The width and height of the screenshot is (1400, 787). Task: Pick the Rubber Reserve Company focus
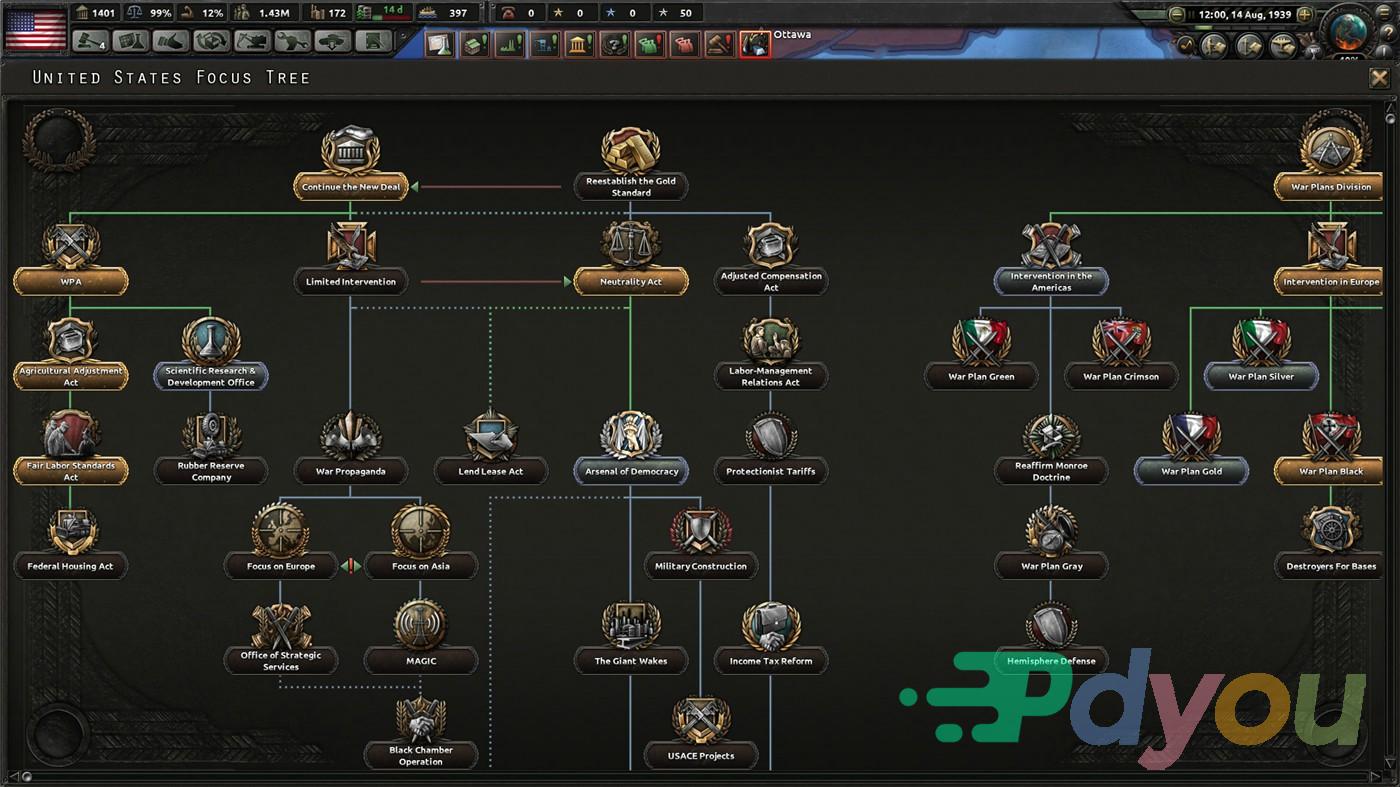(x=210, y=448)
